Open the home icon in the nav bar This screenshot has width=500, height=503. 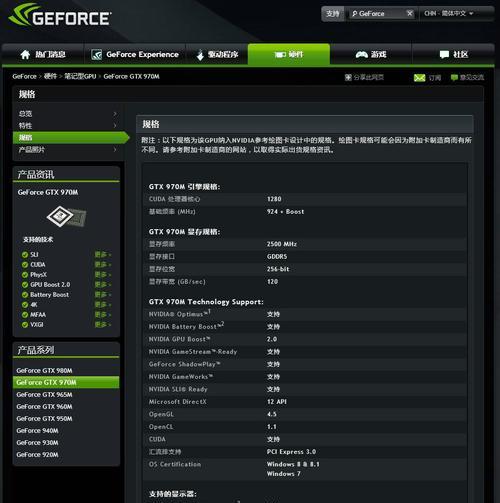click(25, 55)
